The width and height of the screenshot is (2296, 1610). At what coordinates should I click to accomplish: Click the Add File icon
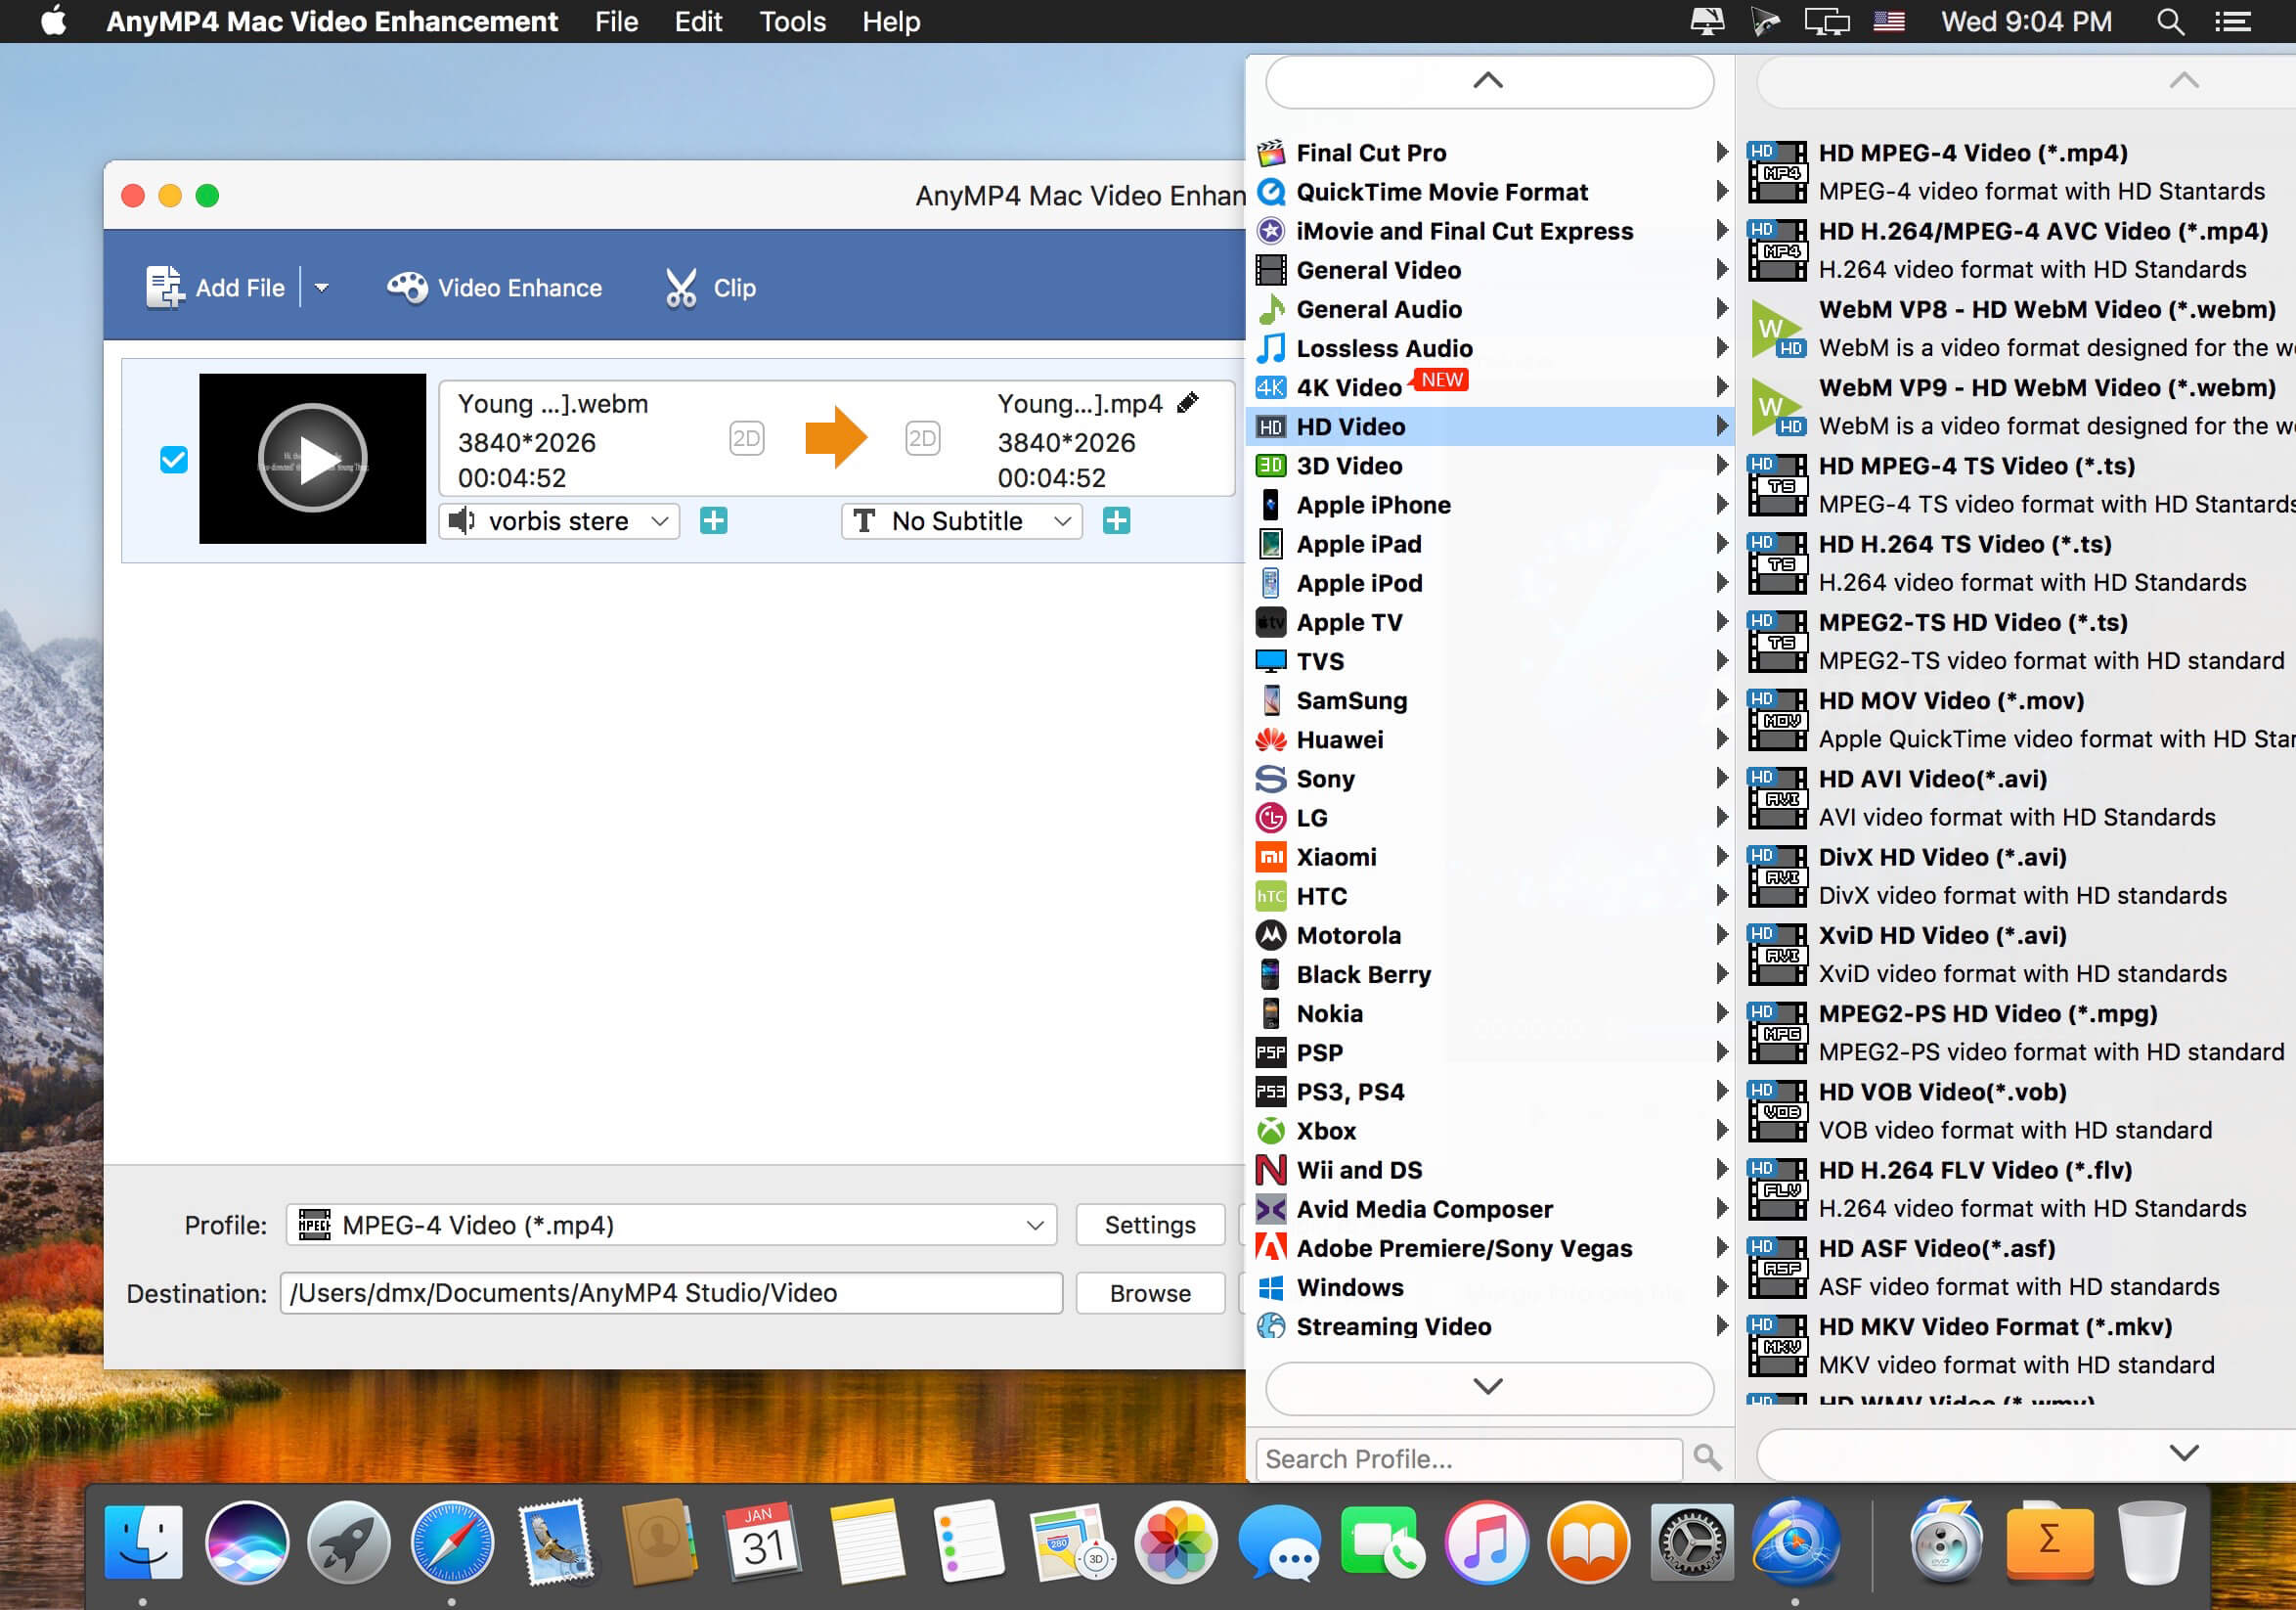(x=166, y=288)
